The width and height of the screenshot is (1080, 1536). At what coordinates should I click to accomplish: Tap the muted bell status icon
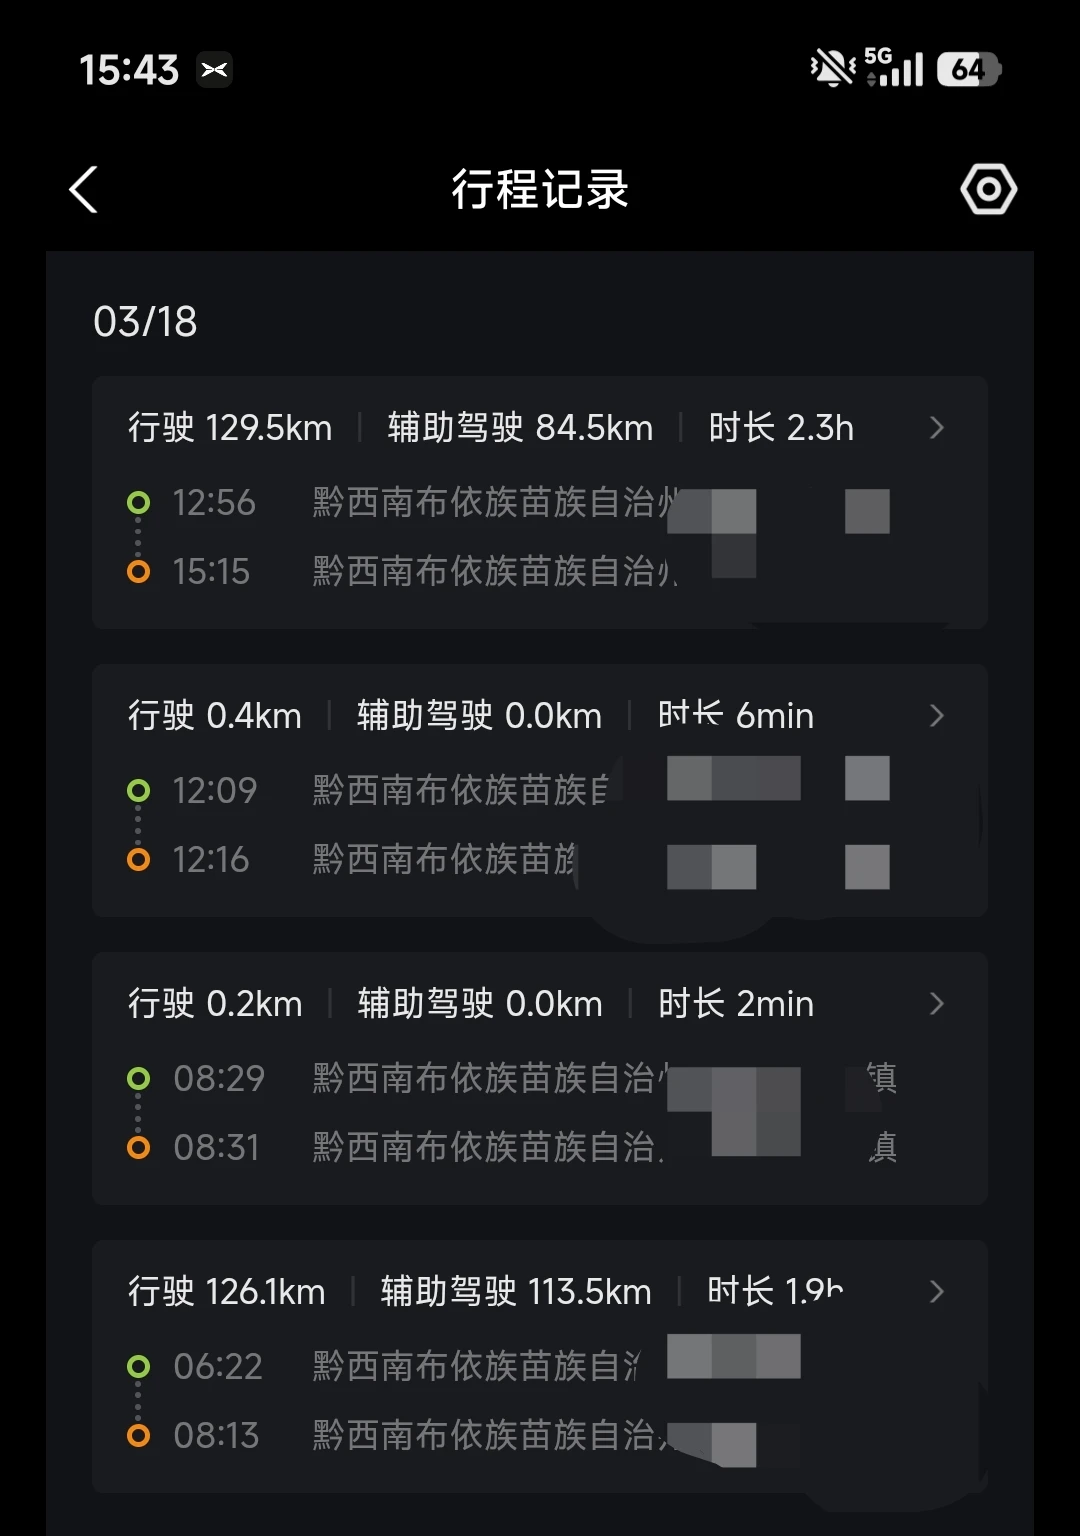832,69
